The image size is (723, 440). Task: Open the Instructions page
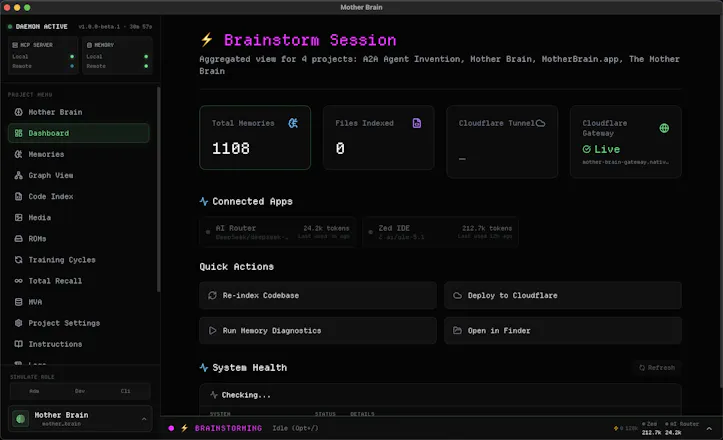pos(78,344)
